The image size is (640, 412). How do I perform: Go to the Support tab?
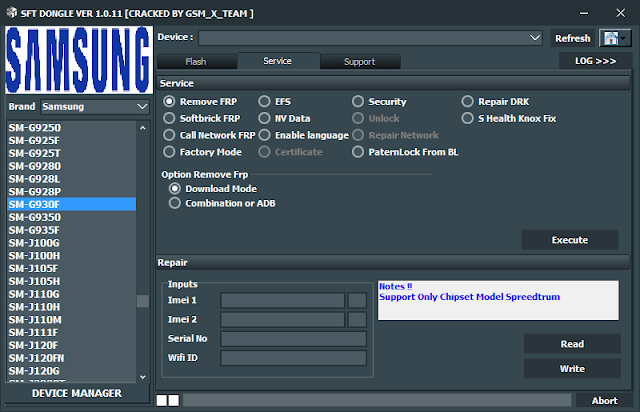tap(360, 62)
